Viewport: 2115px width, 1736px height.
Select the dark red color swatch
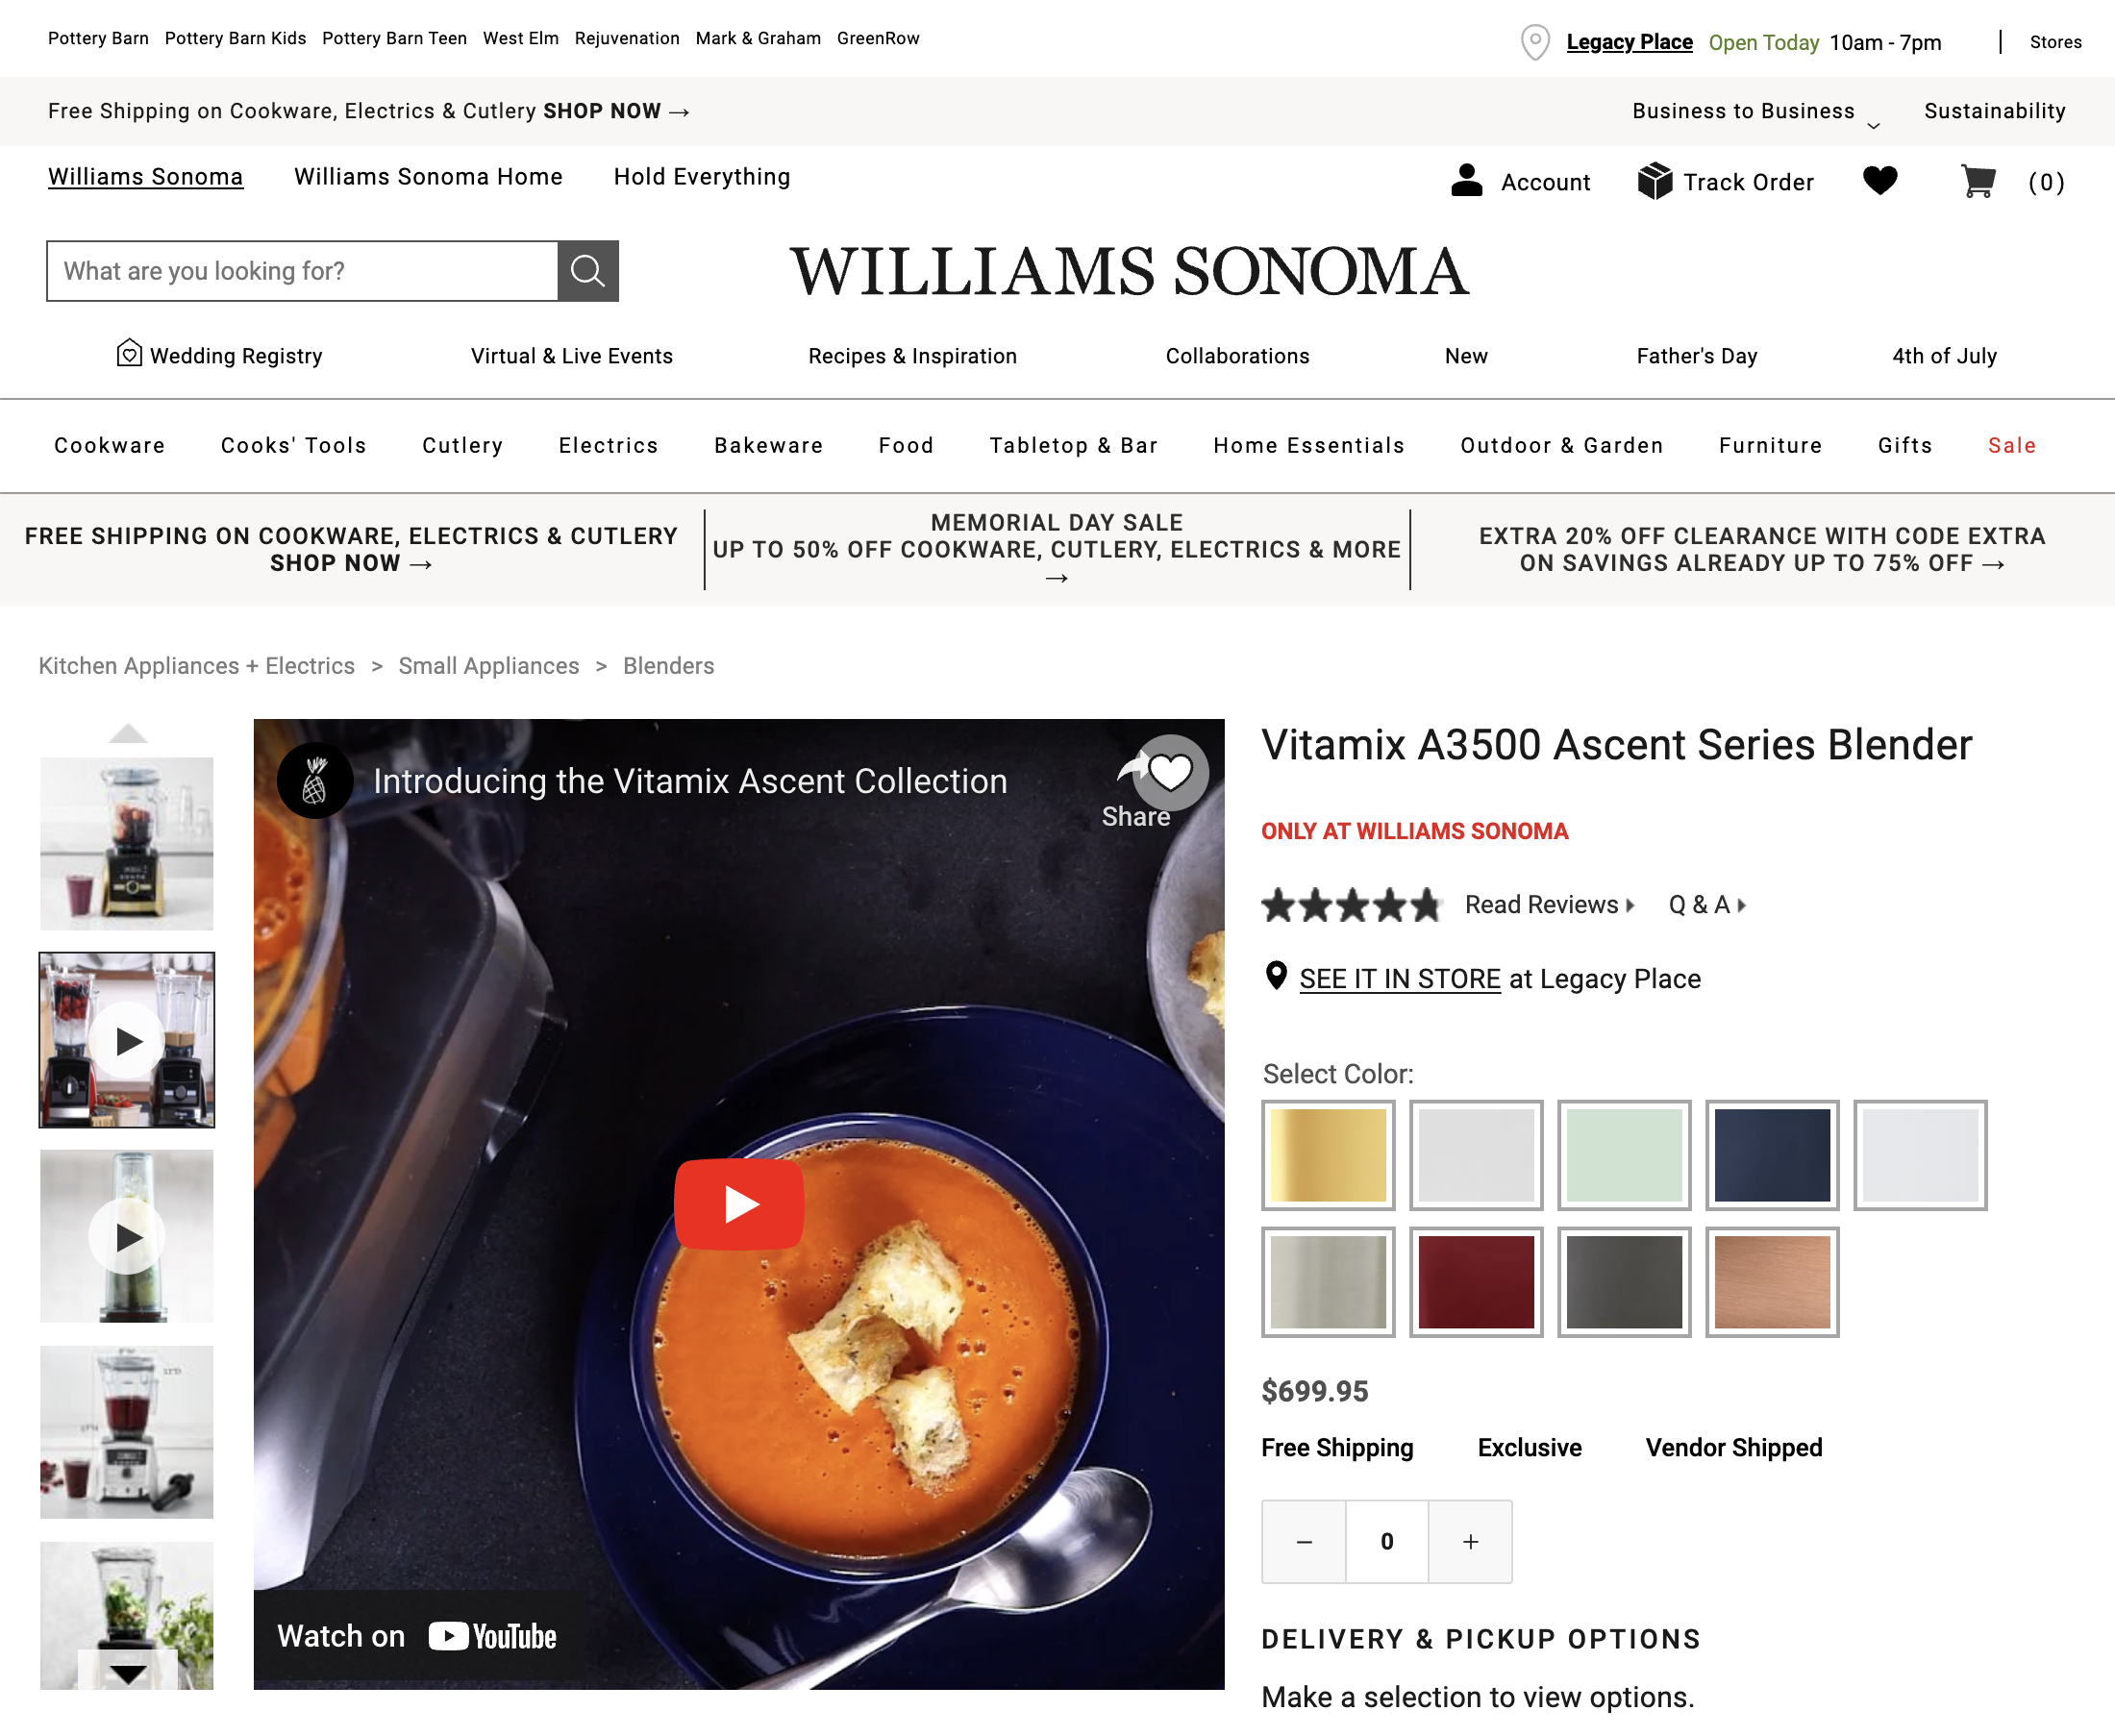(x=1476, y=1282)
